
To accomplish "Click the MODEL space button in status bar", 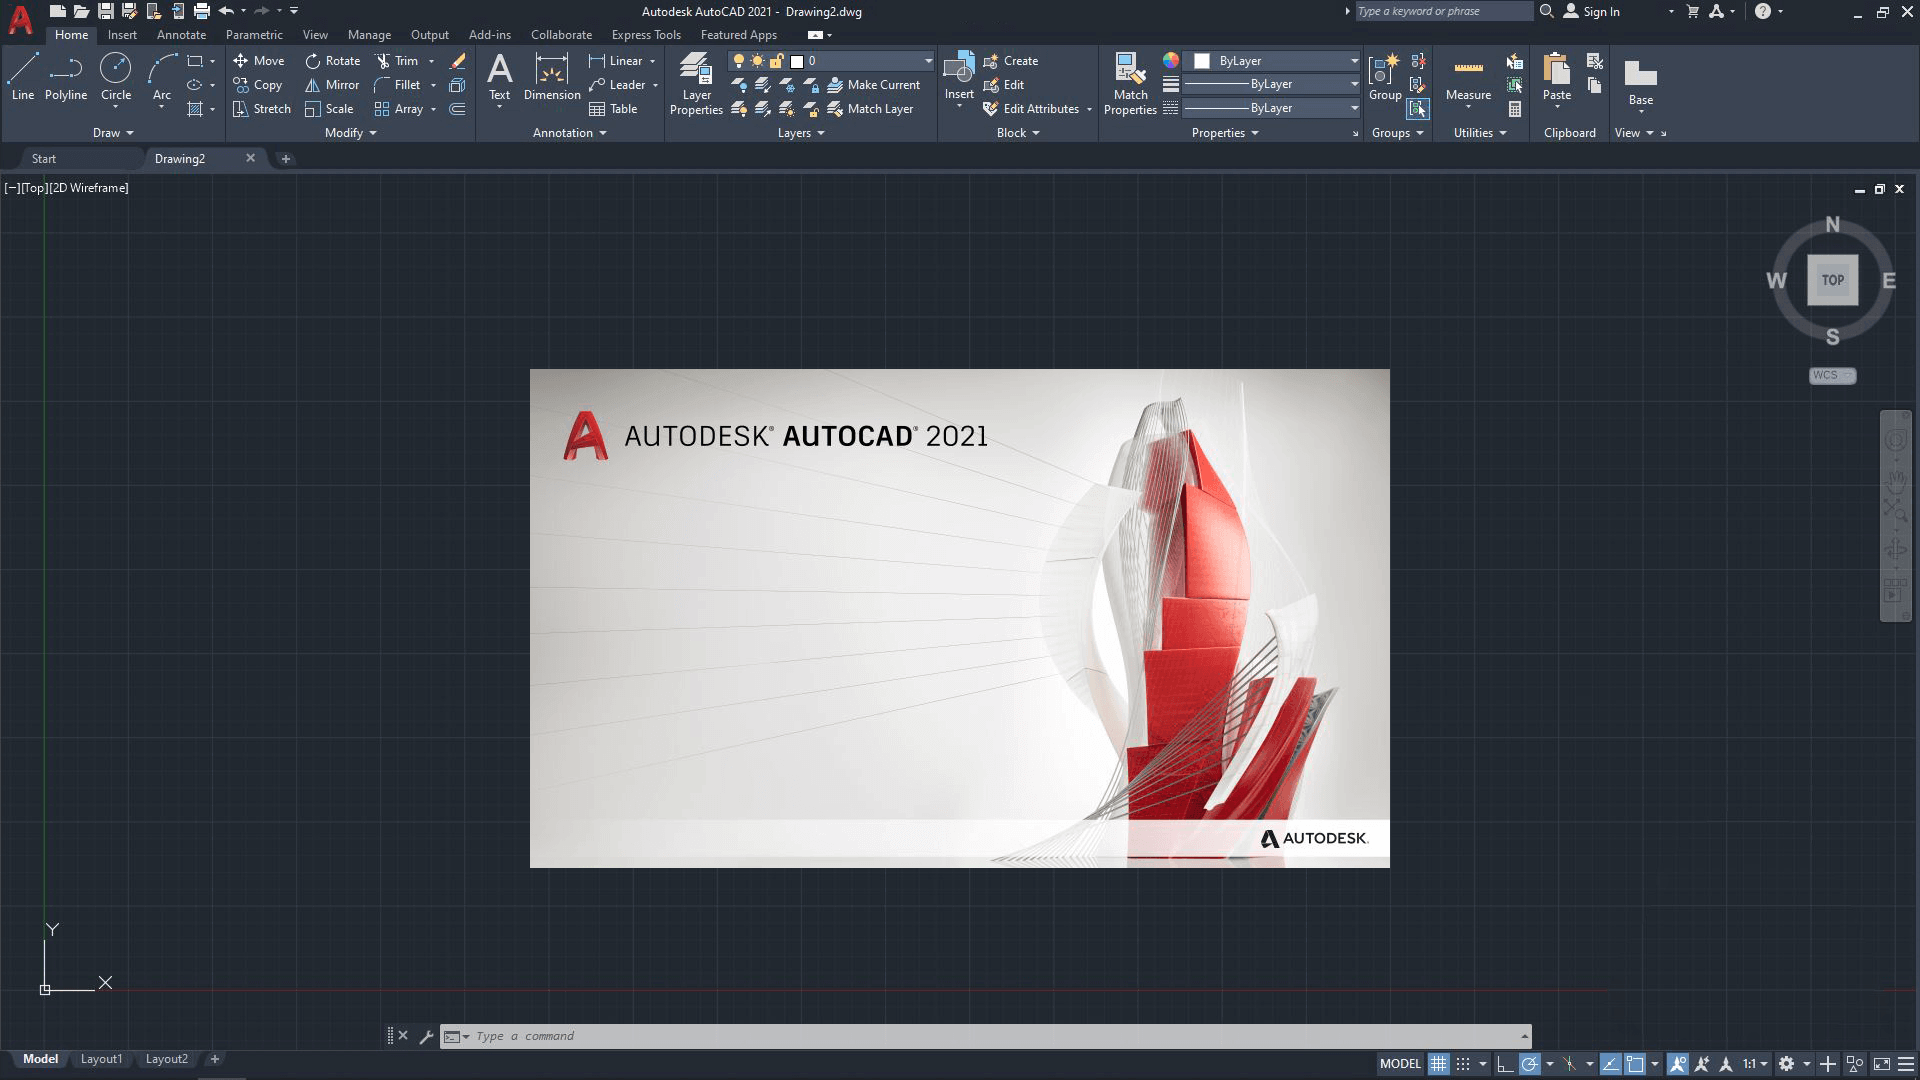I will 1400,1064.
